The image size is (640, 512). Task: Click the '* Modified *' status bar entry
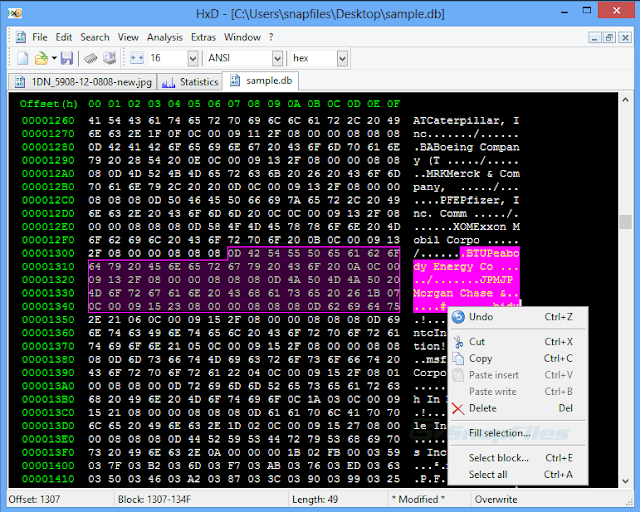tap(418, 499)
